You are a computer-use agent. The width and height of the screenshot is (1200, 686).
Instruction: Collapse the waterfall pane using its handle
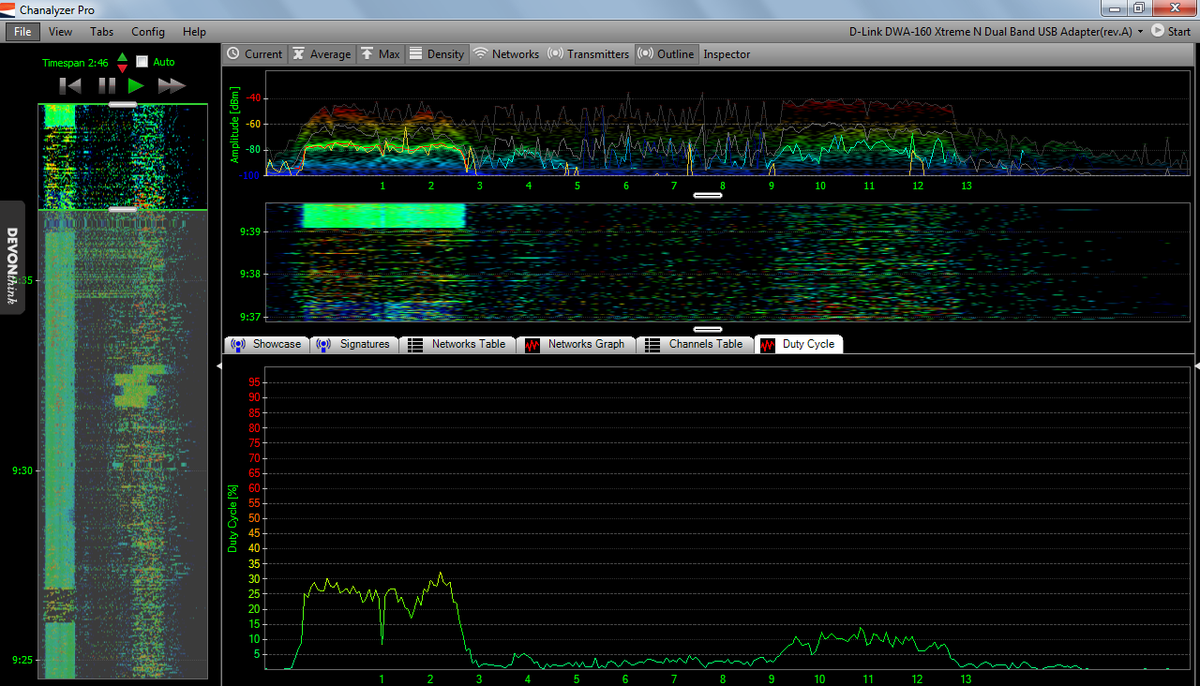(x=707, y=328)
